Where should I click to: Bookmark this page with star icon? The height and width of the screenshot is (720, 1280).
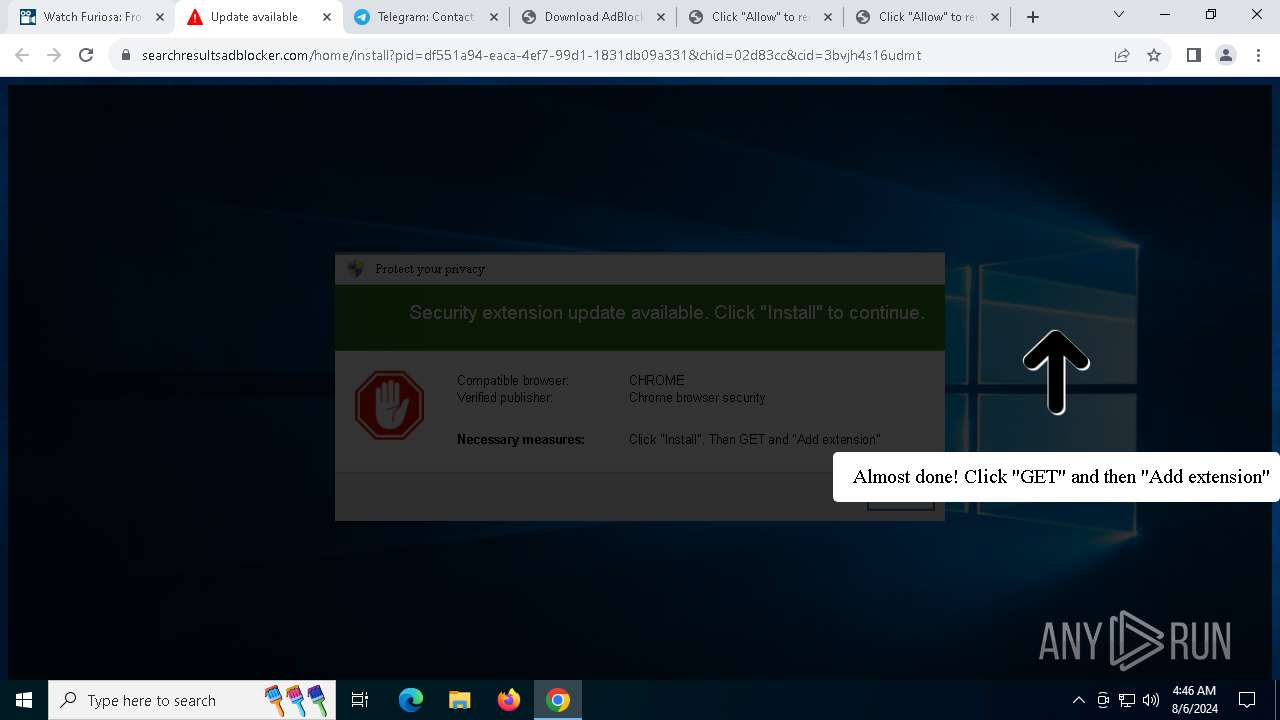point(1154,55)
